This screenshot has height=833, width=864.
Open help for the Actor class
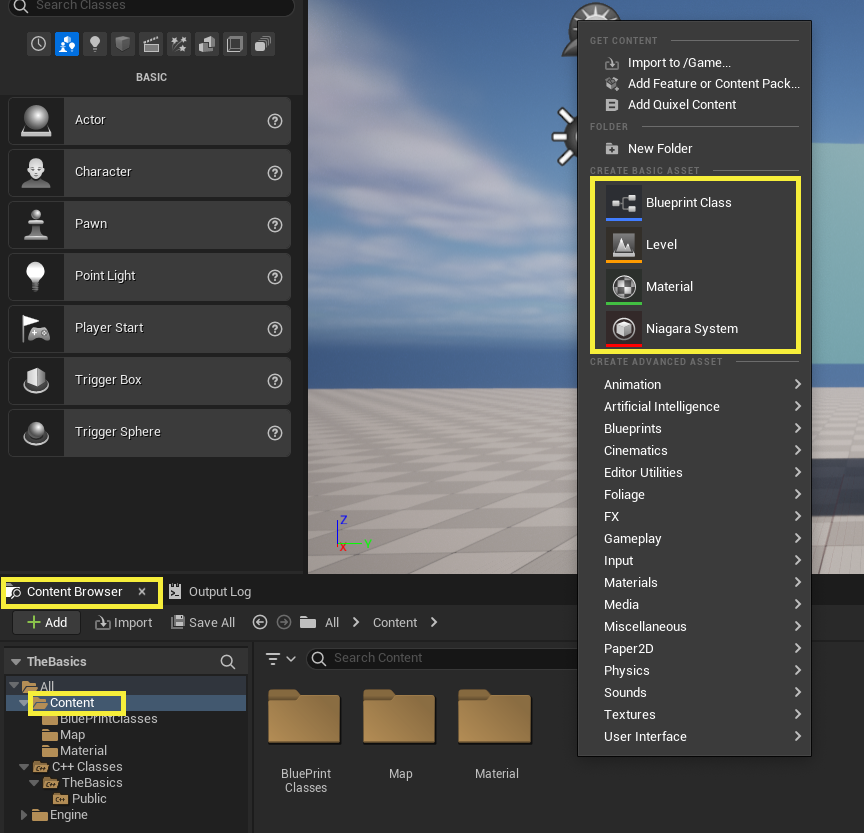(275, 121)
